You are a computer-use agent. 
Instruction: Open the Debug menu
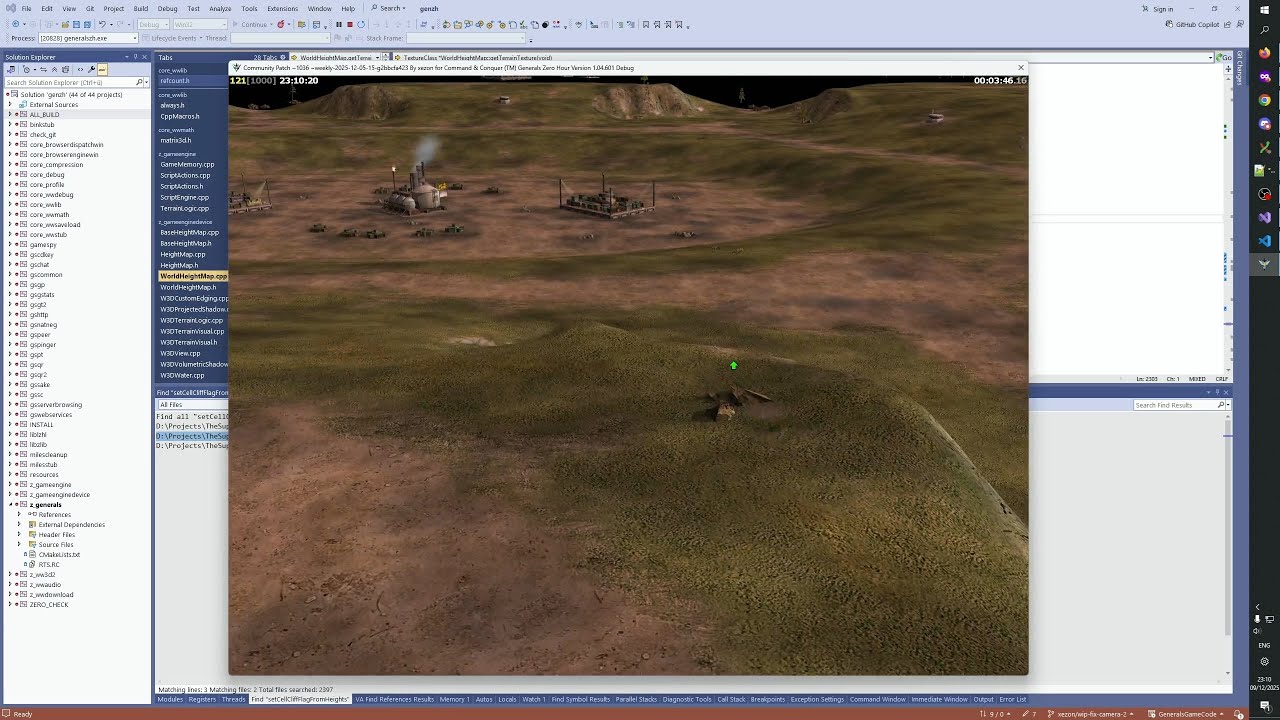167,8
